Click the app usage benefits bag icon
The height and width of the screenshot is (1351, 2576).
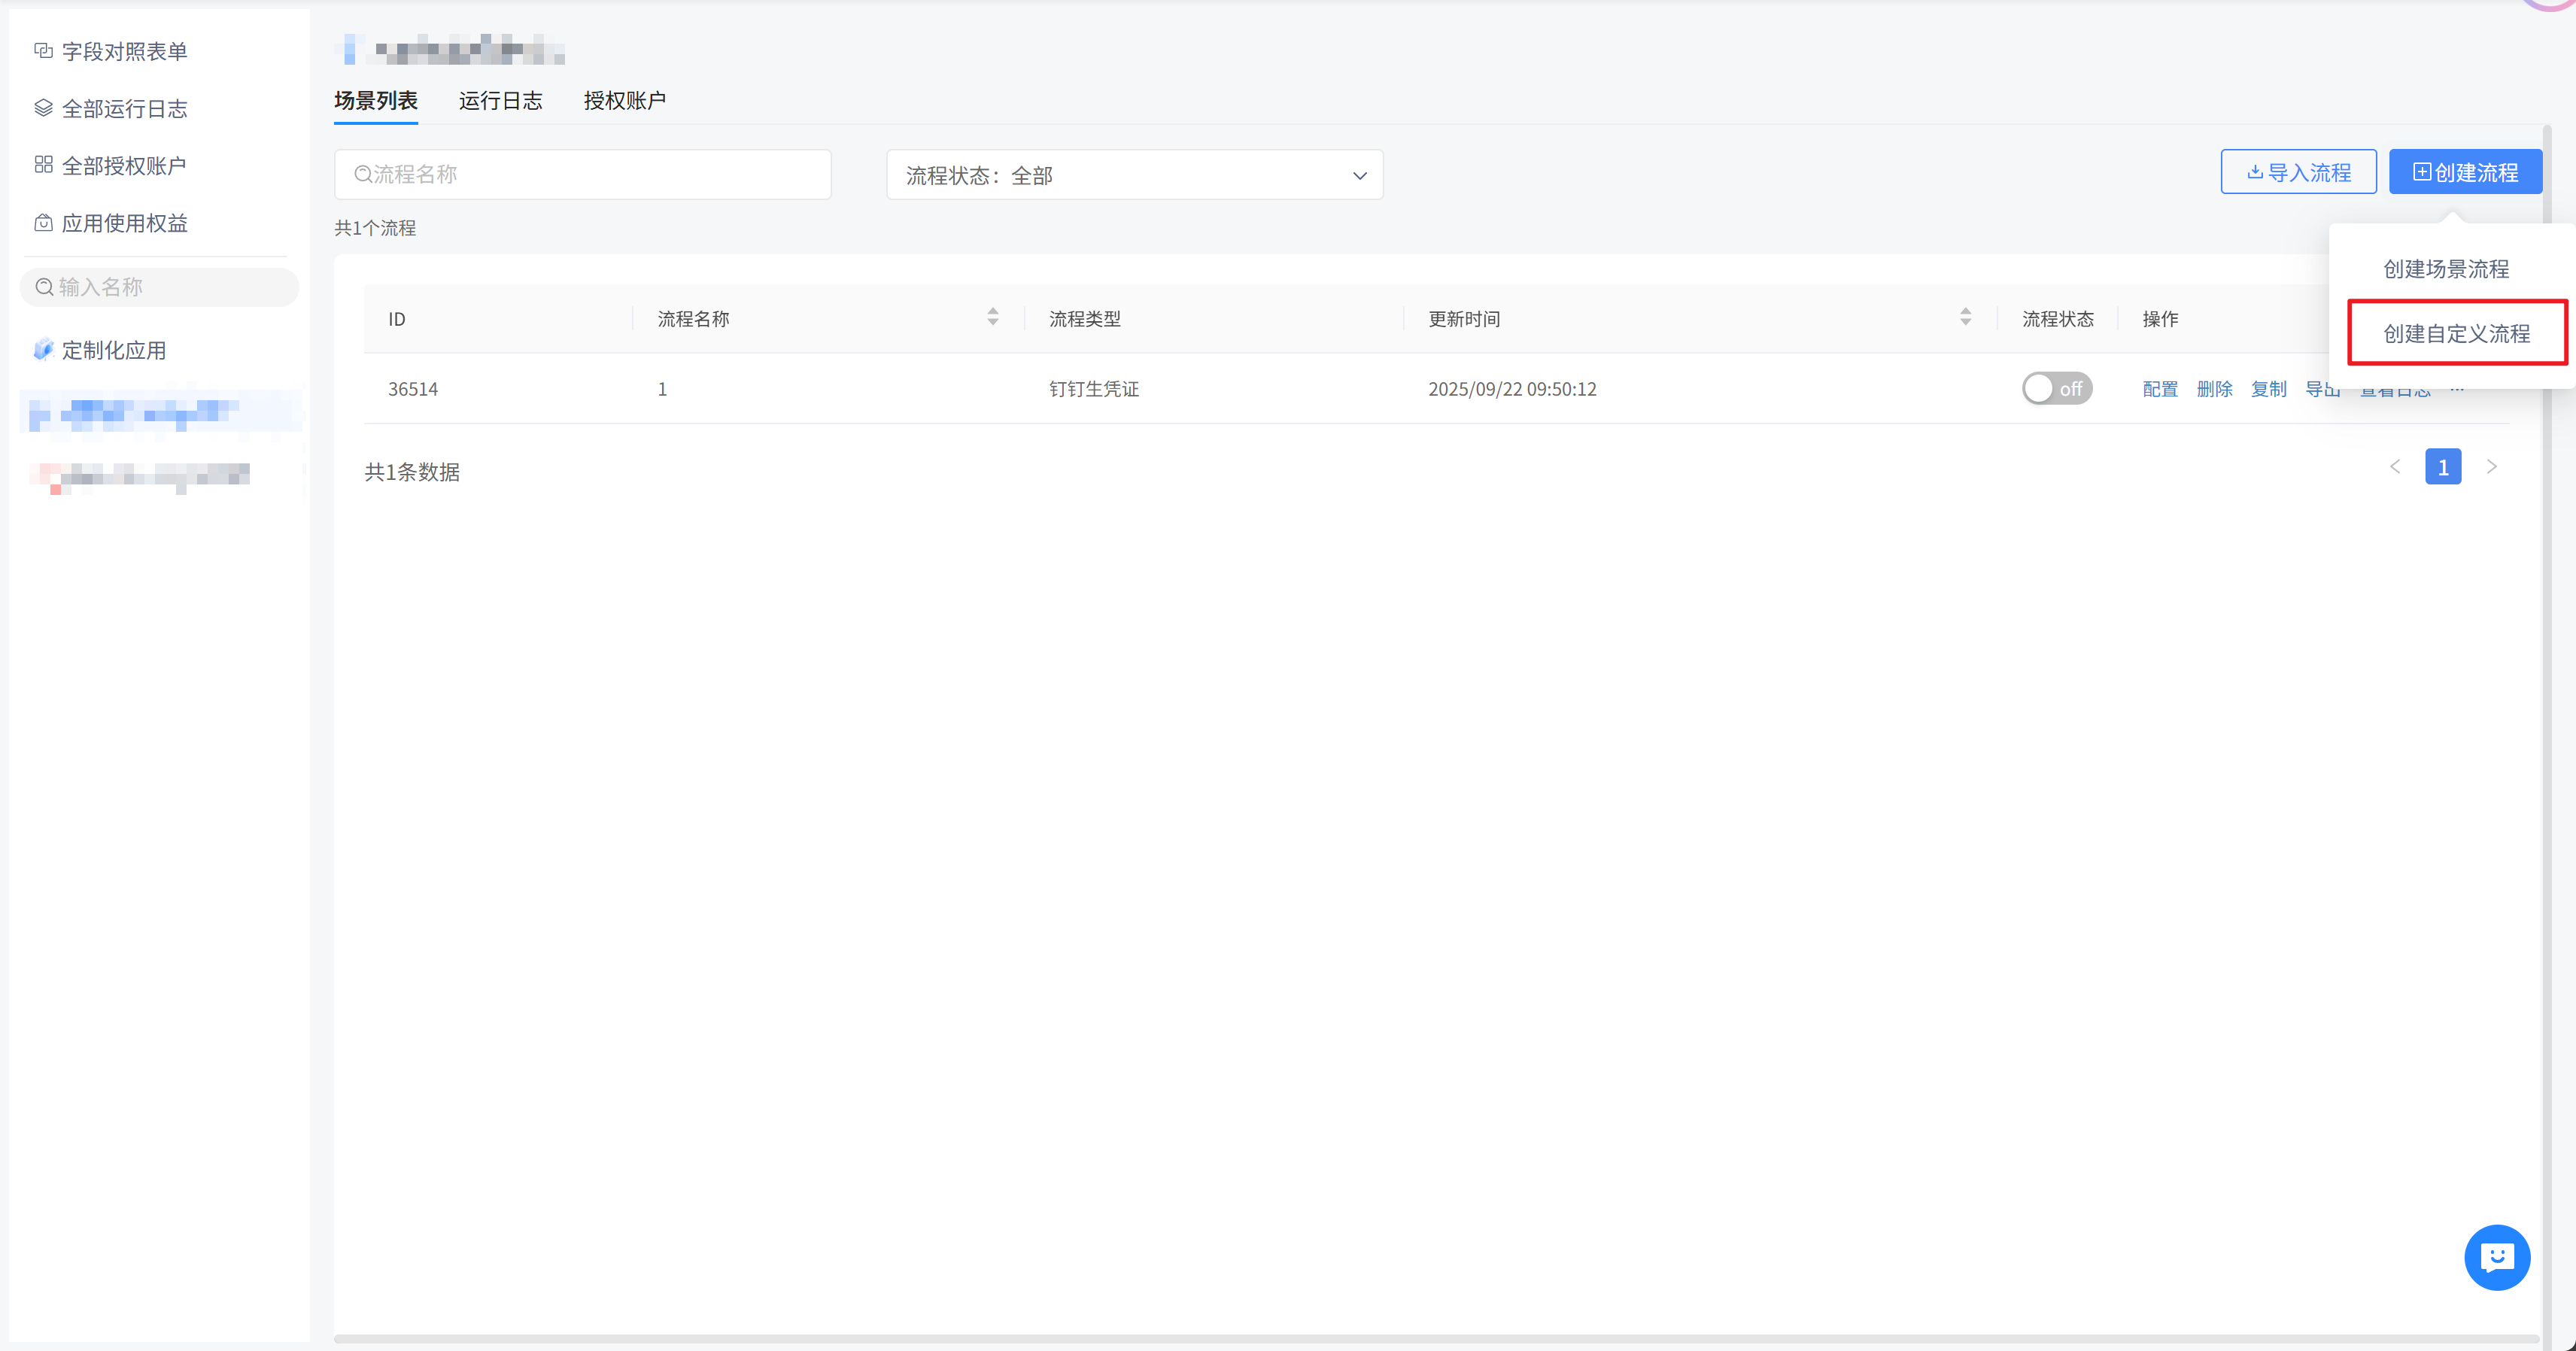click(x=43, y=223)
